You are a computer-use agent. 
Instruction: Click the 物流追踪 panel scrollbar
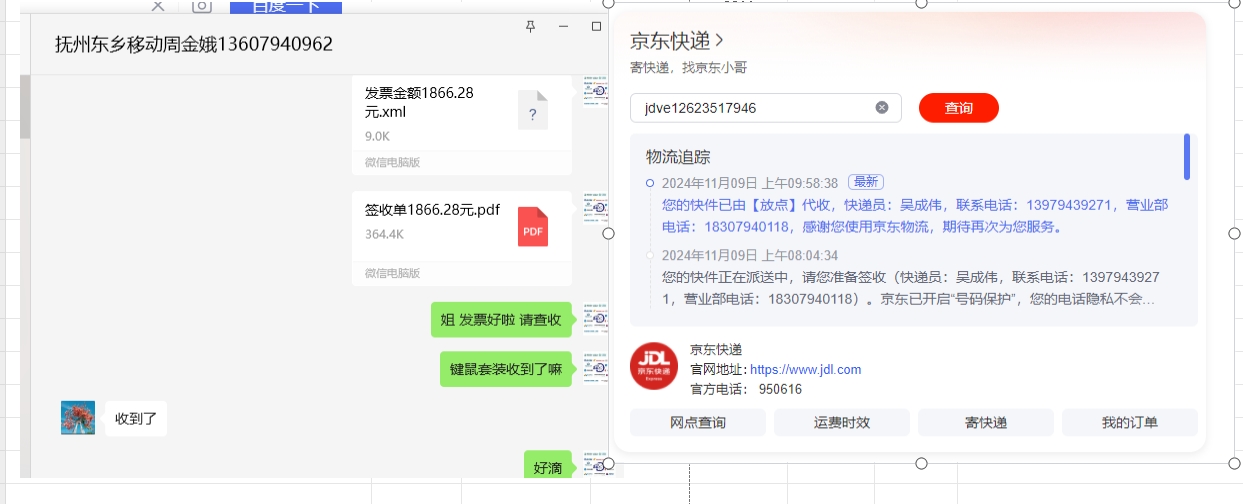pos(1187,157)
